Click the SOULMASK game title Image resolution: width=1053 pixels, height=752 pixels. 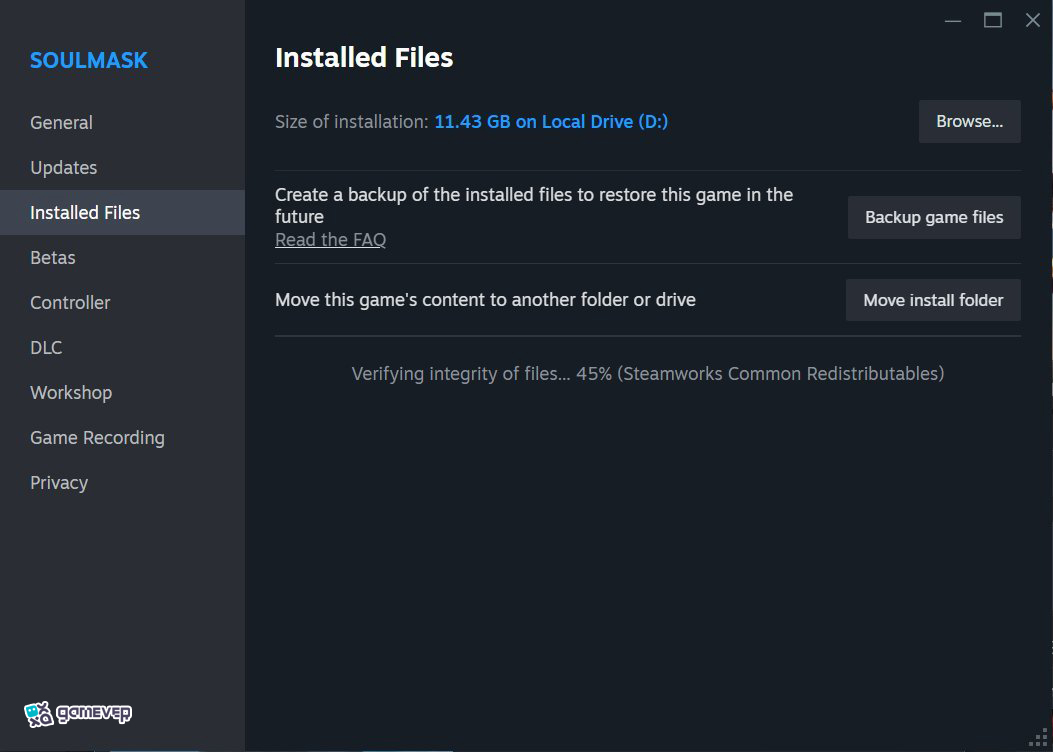coord(89,60)
